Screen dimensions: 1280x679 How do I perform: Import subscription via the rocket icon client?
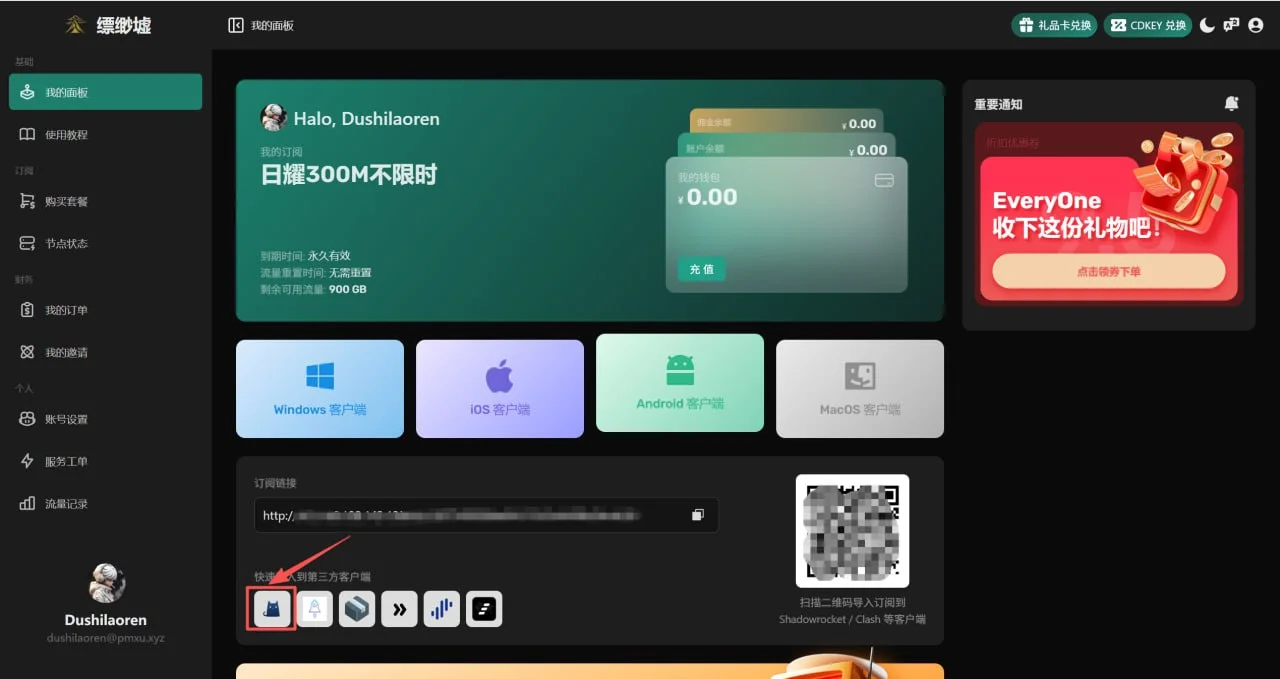pyautogui.click(x=315, y=608)
